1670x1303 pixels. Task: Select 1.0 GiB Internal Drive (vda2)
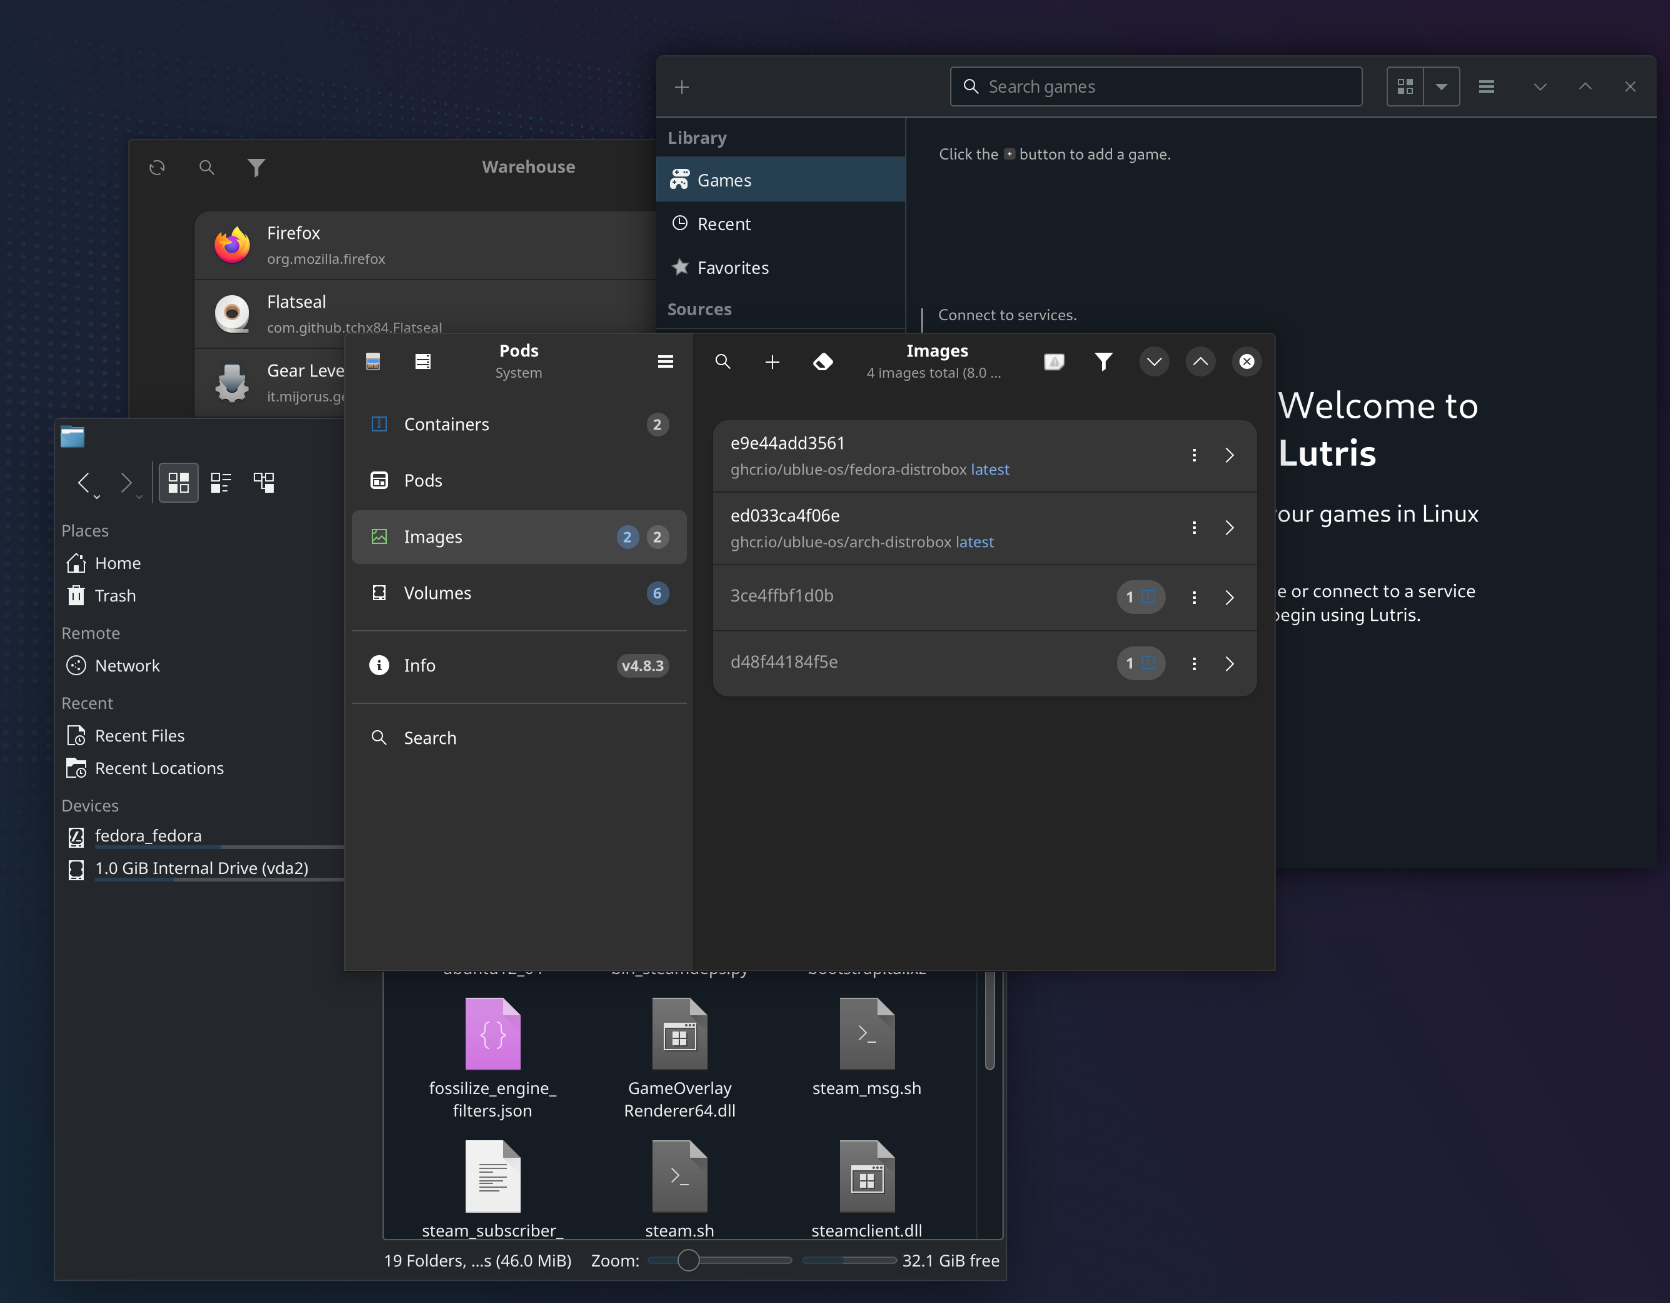click(199, 869)
